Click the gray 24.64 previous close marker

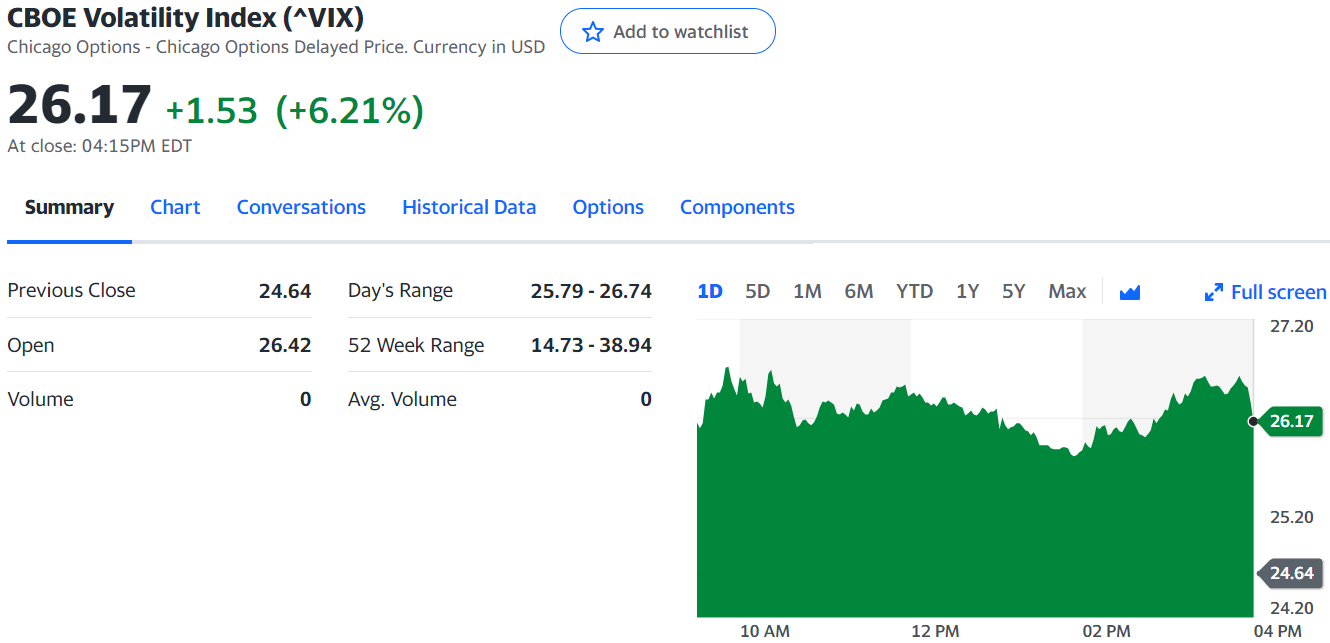click(x=1290, y=573)
